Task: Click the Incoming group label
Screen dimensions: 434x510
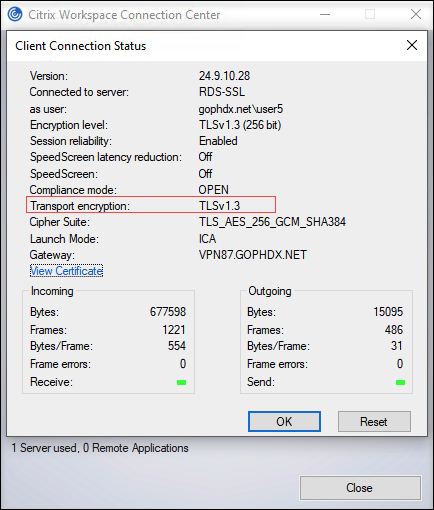Action: 52,291
